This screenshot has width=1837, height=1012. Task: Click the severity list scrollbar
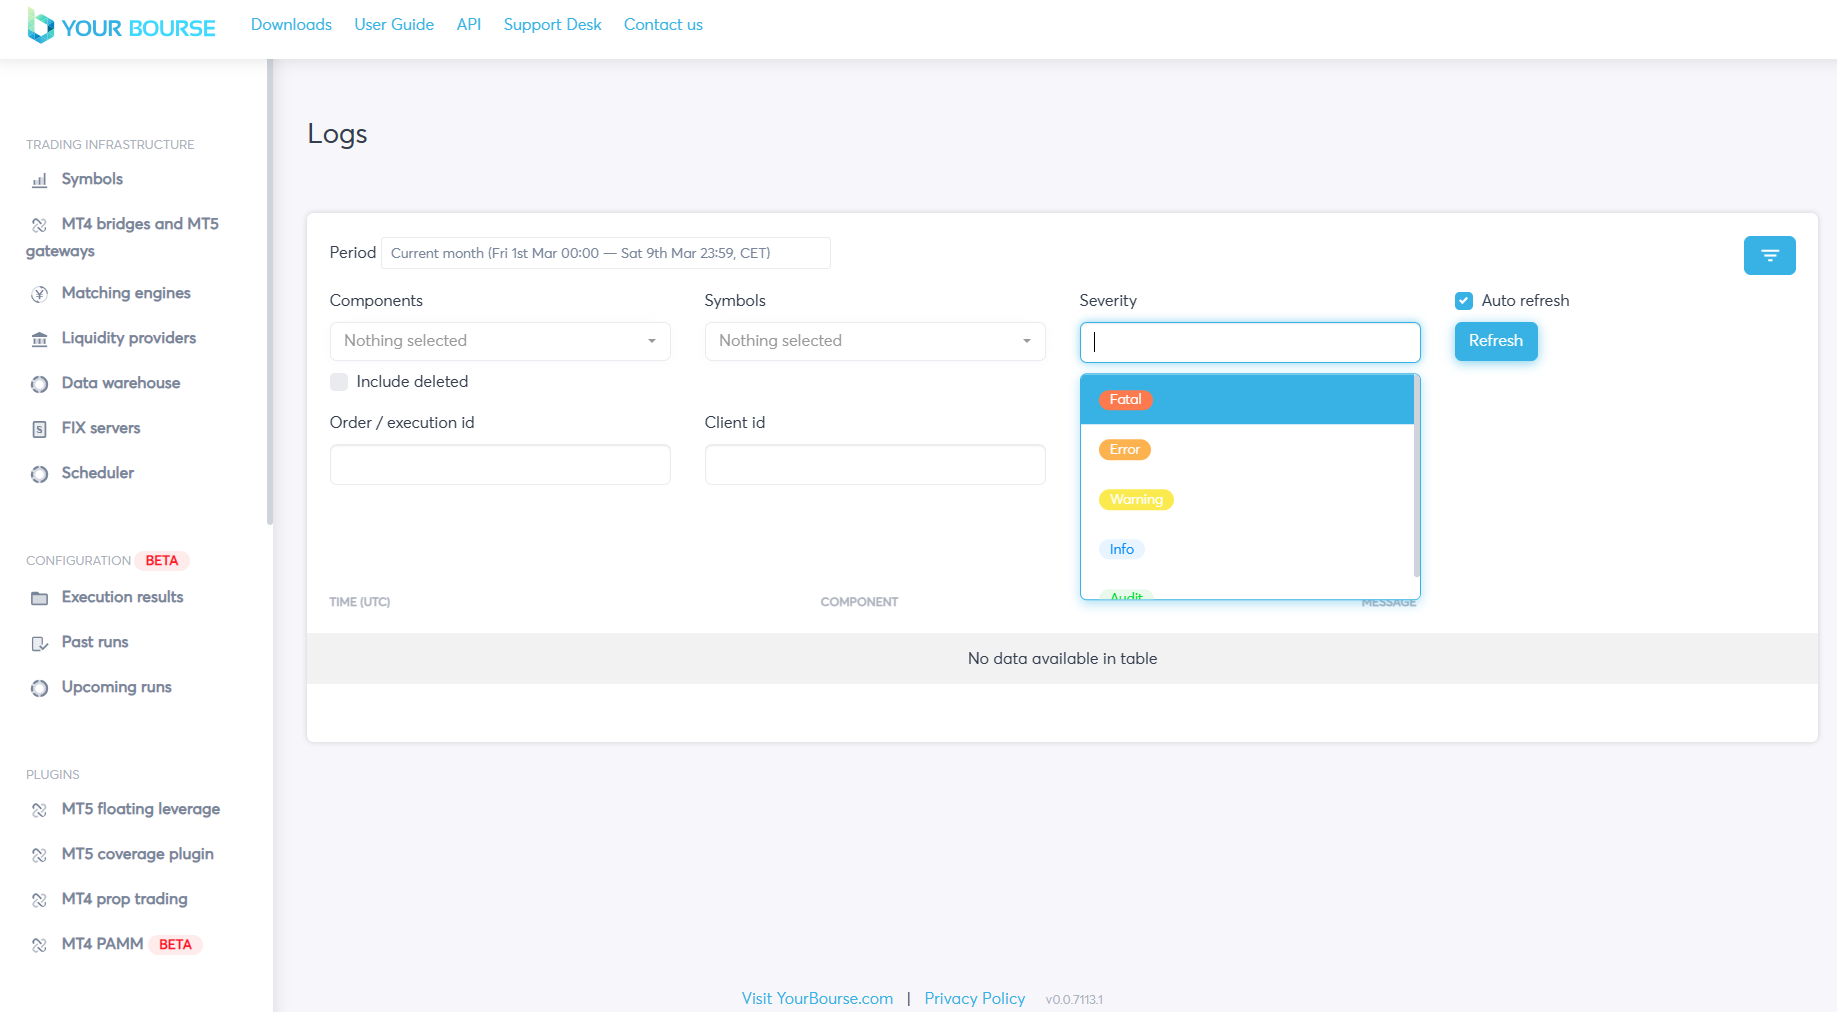[1416, 477]
